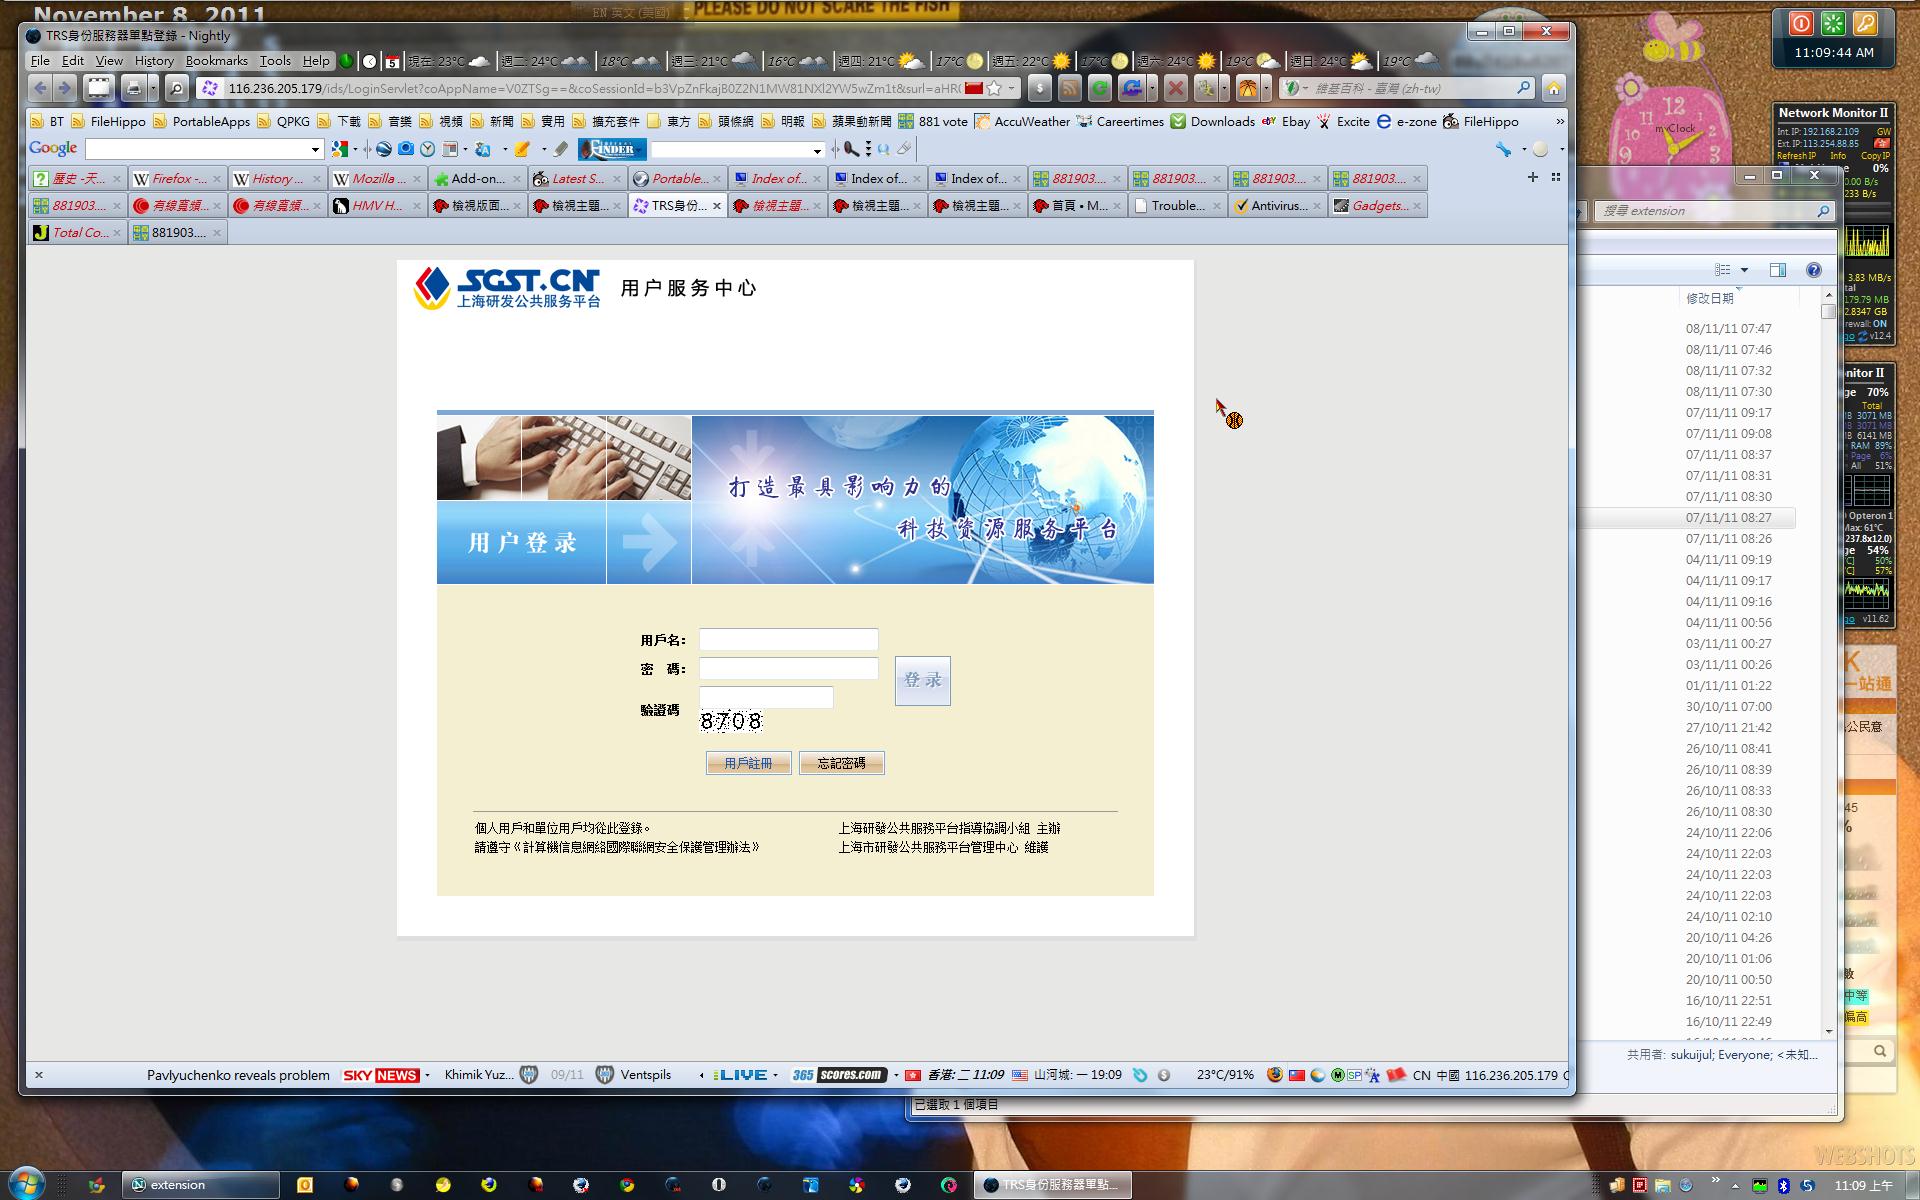
Task: Click the 用戶名 username input field
Action: tap(788, 640)
